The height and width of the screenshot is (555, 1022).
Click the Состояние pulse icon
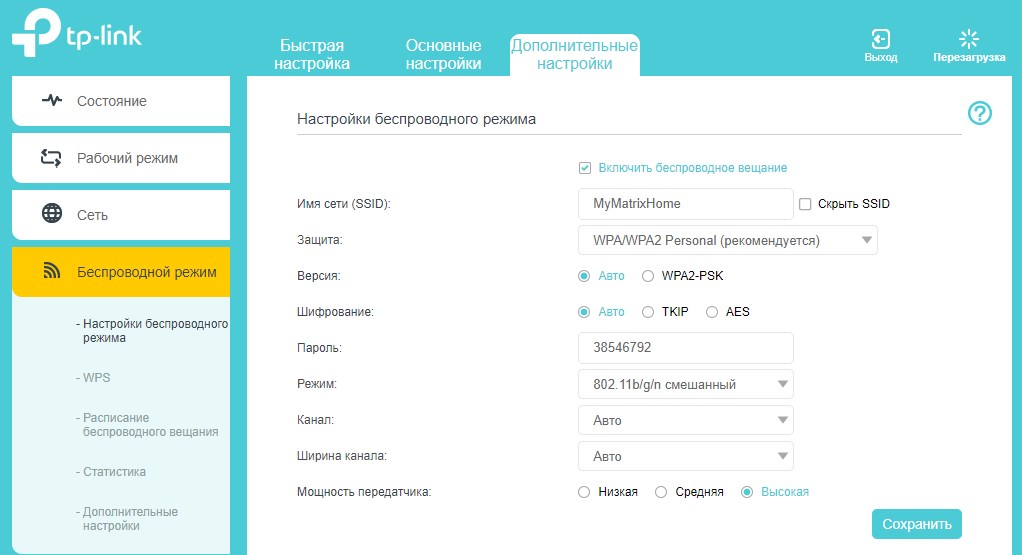pyautogui.click(x=51, y=100)
